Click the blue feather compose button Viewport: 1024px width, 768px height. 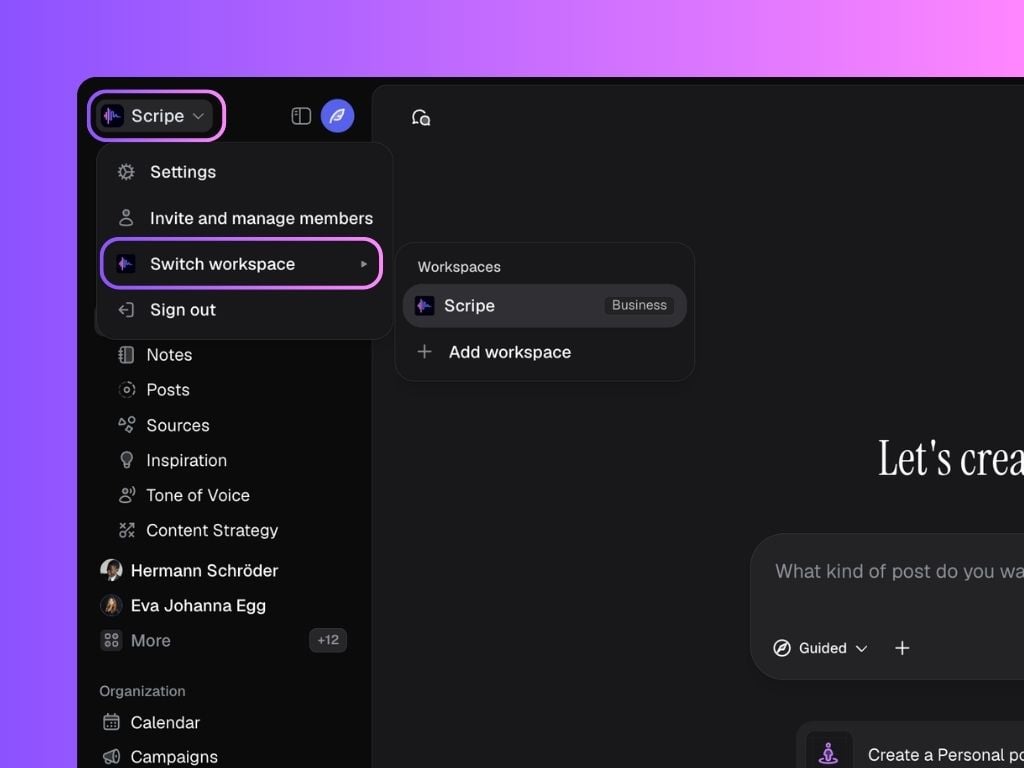coord(338,116)
